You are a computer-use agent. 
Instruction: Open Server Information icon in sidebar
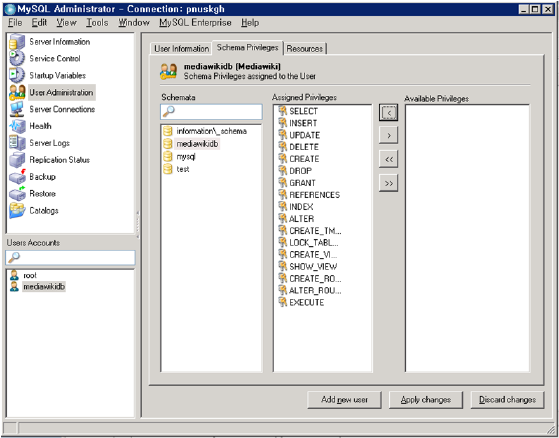[17, 42]
